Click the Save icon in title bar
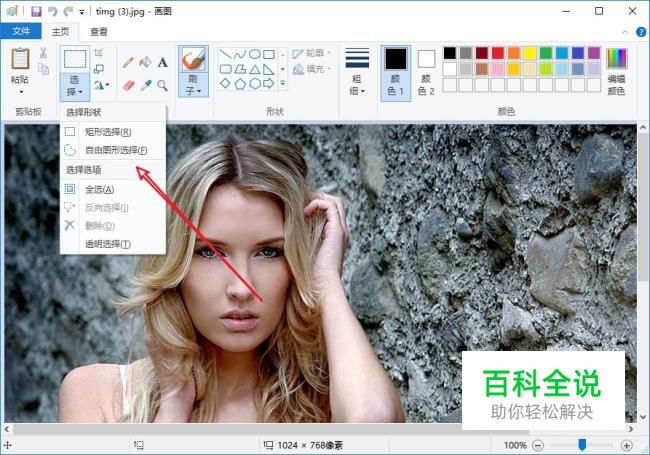The height and width of the screenshot is (455, 650). click(x=36, y=11)
